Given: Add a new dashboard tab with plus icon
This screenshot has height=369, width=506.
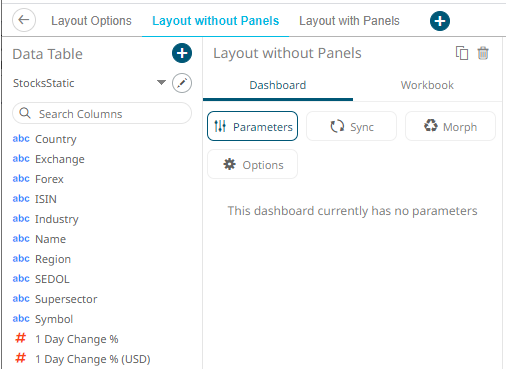Looking at the screenshot, I should pyautogui.click(x=440, y=21).
